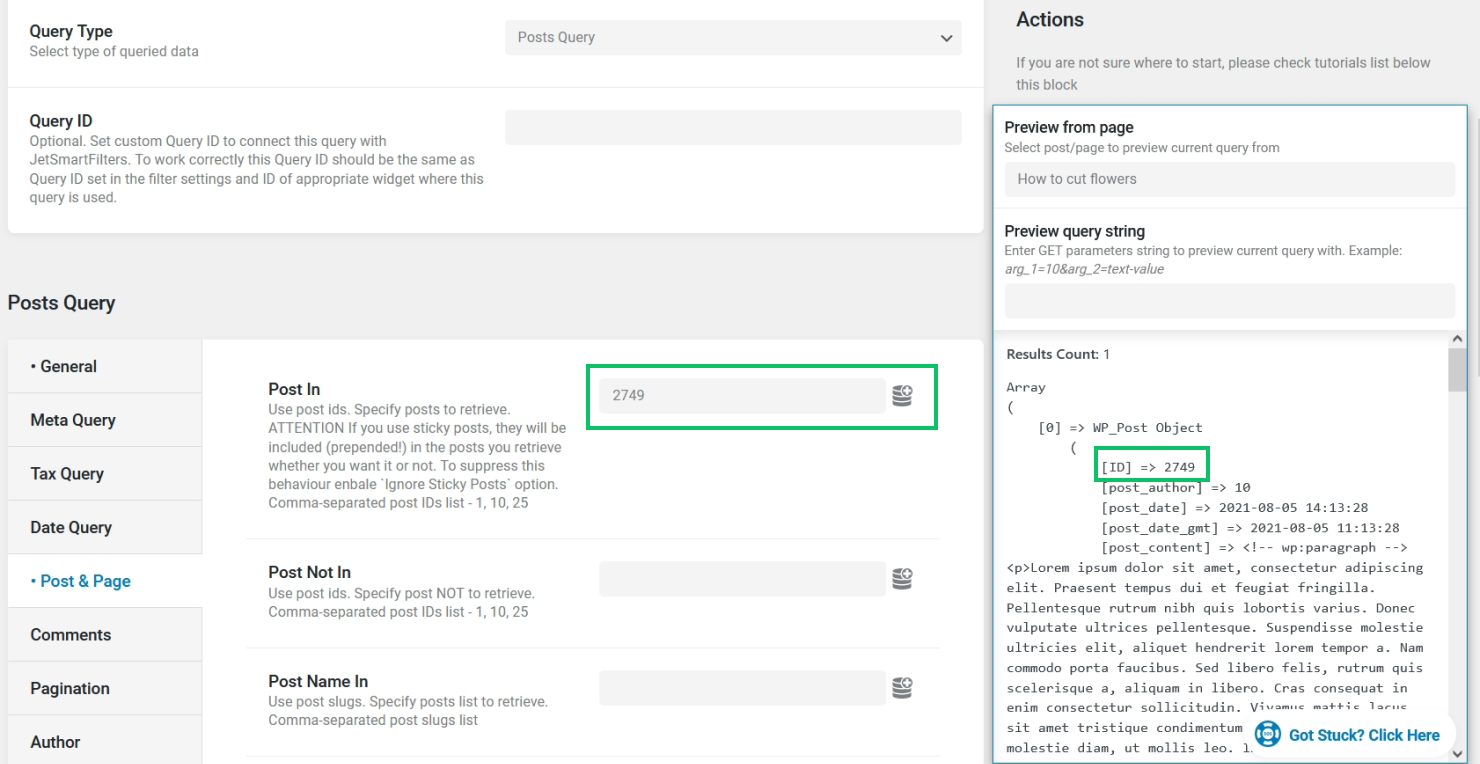Click the '[ID] => 2749' line
This screenshot has height=764, width=1480.
click(1148, 467)
